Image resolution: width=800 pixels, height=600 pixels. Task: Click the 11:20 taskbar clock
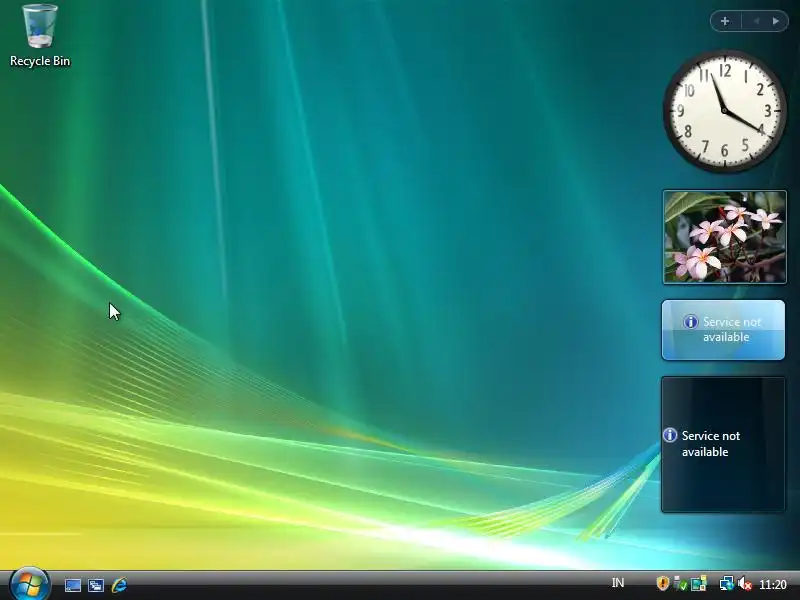pos(772,584)
